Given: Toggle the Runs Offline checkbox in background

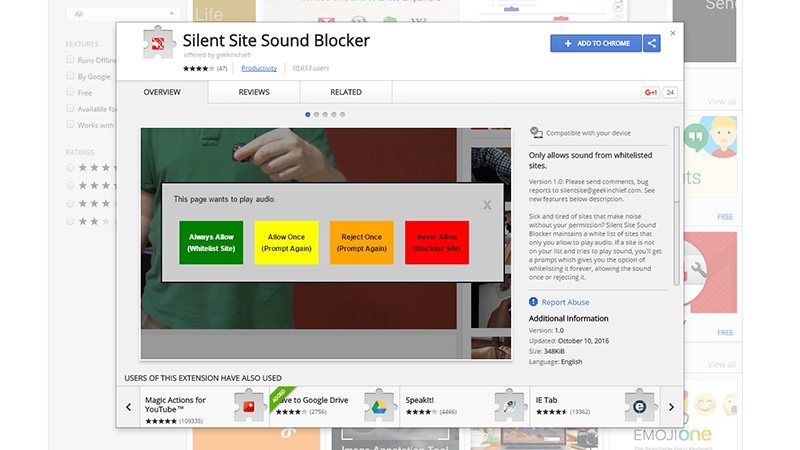Looking at the screenshot, I should (70, 60).
